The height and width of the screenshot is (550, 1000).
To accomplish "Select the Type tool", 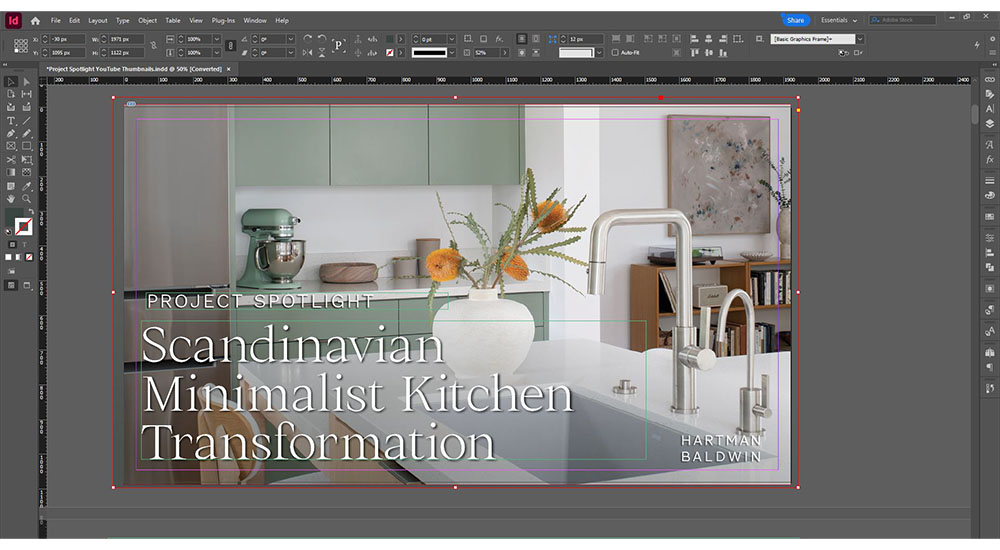I will coord(11,120).
